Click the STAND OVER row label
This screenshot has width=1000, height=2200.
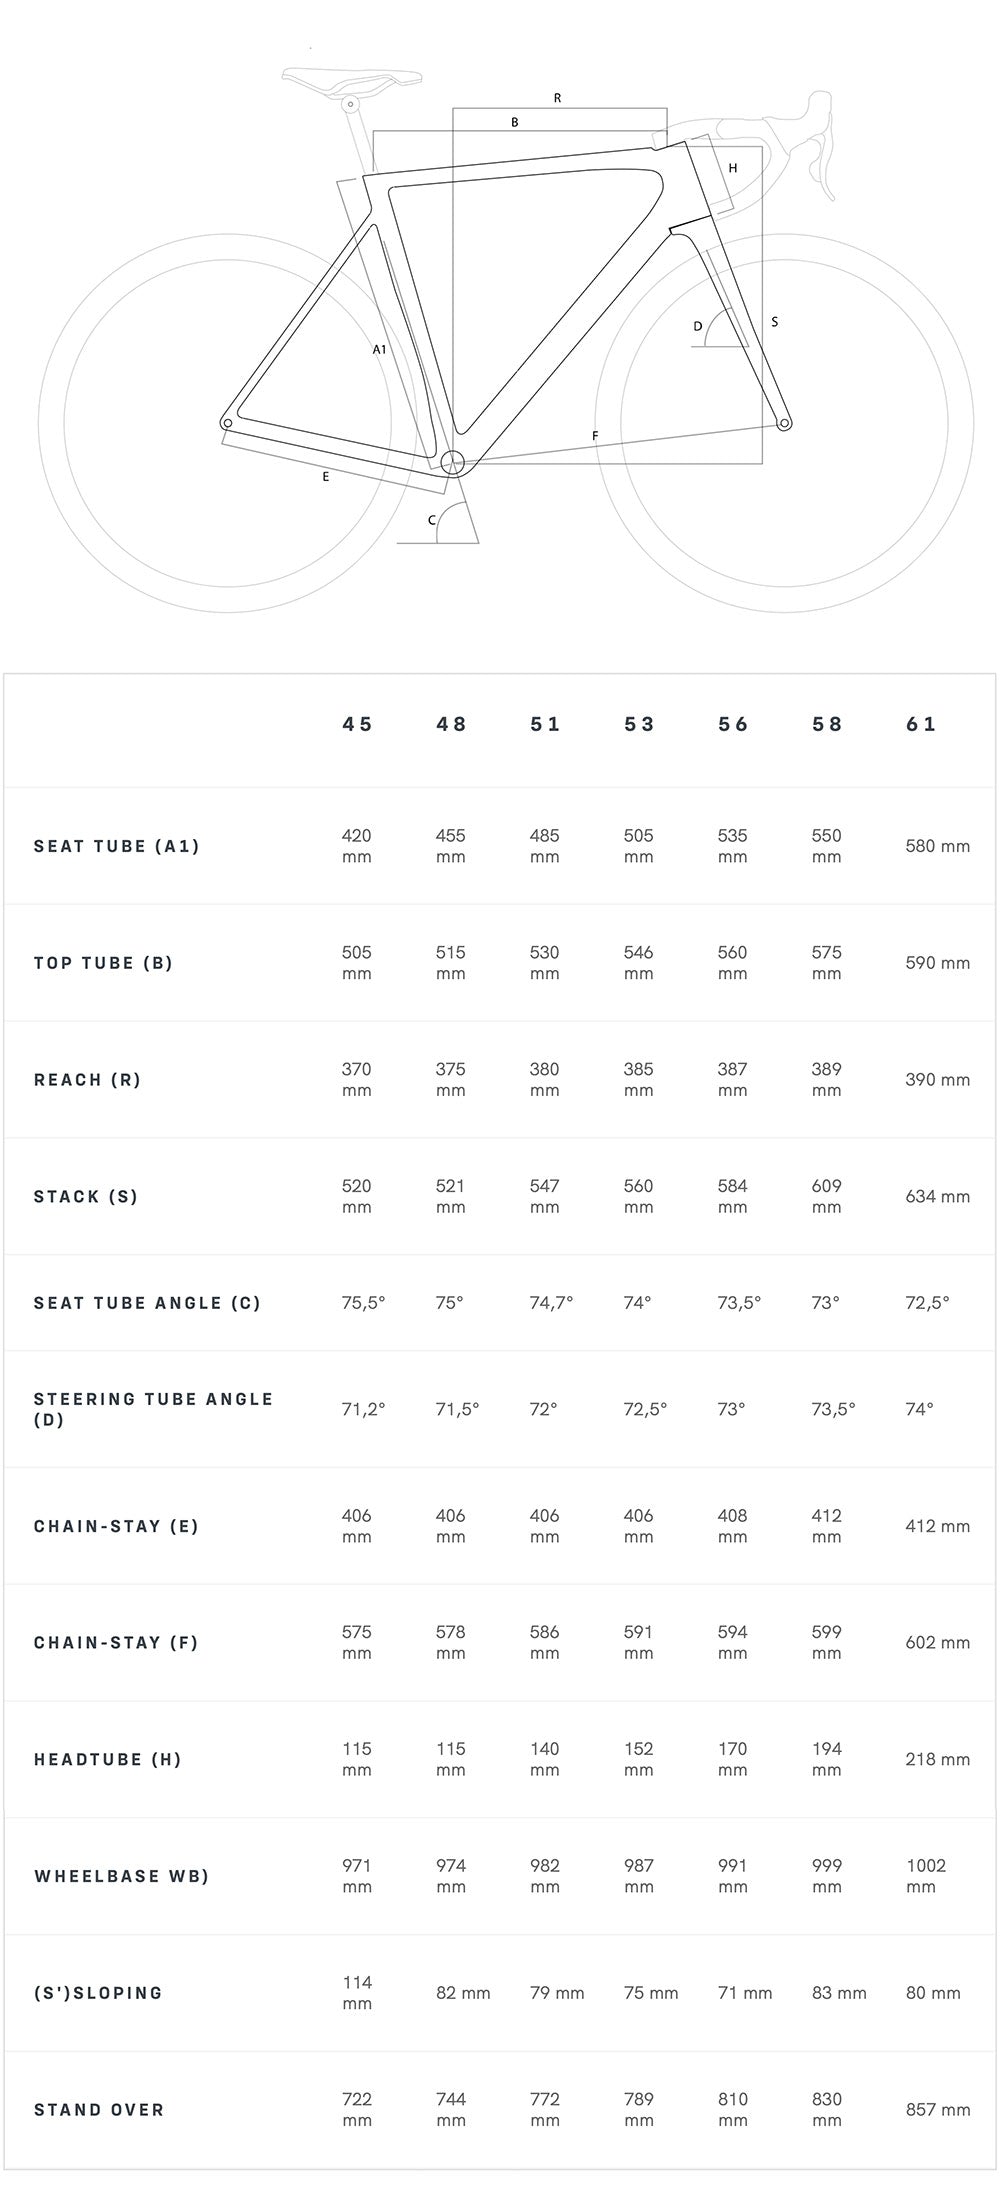tap(99, 2110)
